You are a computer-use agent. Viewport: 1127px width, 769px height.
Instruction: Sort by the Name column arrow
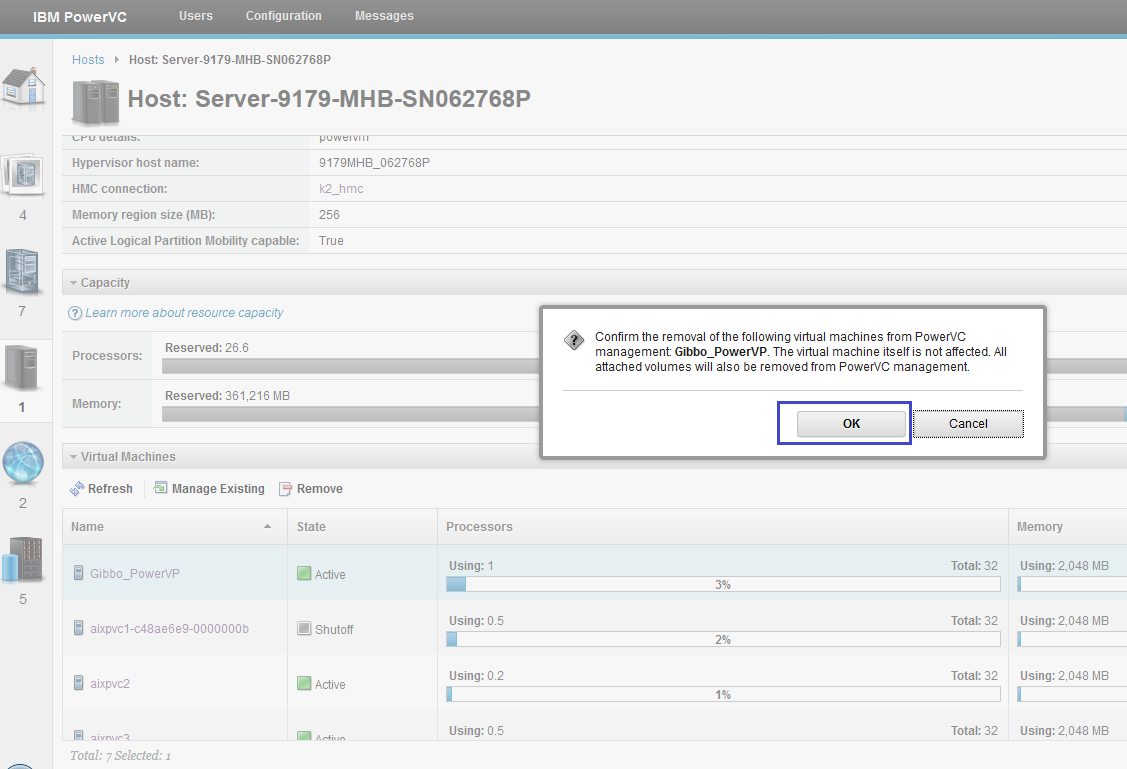pos(267,527)
